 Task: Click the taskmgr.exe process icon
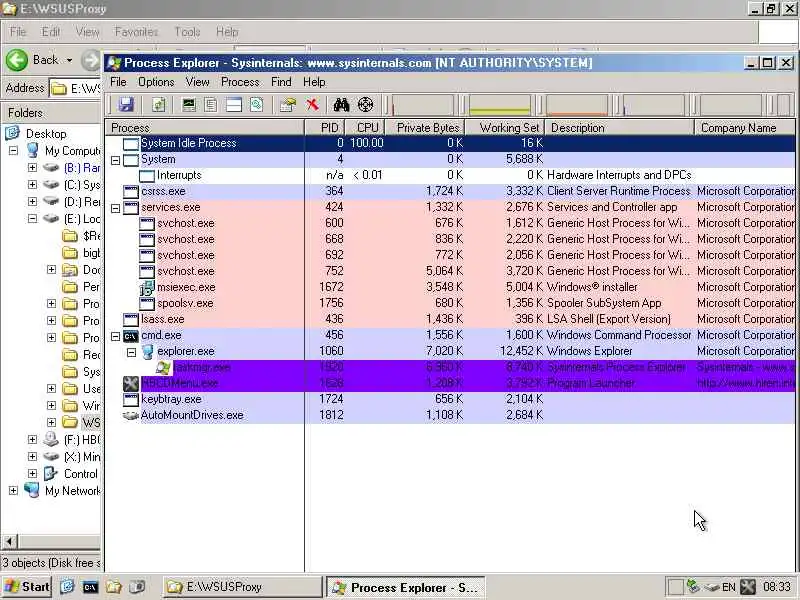(x=163, y=367)
